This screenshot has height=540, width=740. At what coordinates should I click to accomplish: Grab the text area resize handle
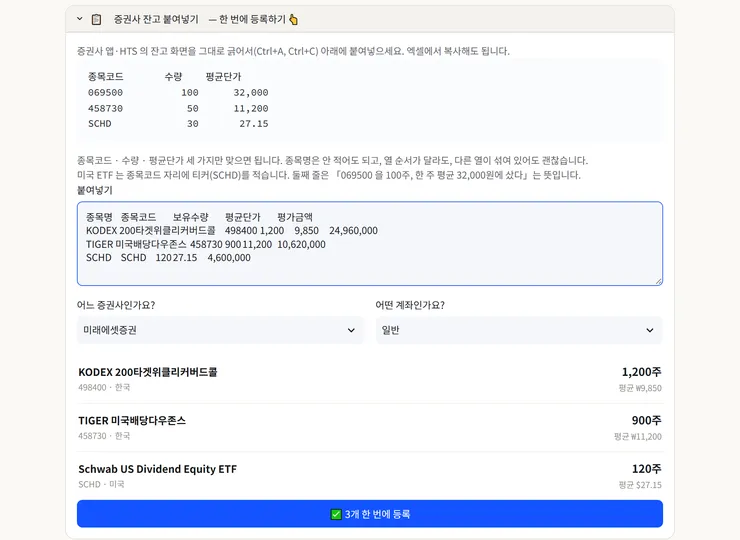pos(659,281)
